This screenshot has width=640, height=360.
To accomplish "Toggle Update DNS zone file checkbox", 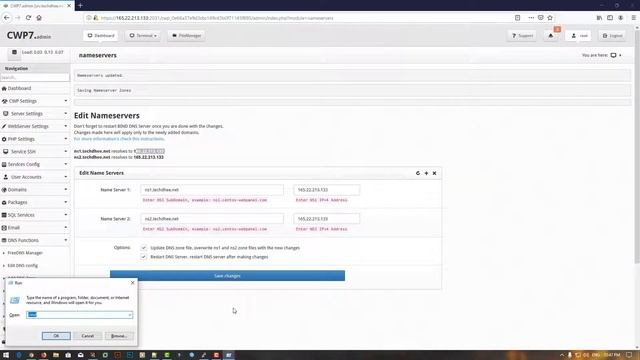I will coord(144,248).
